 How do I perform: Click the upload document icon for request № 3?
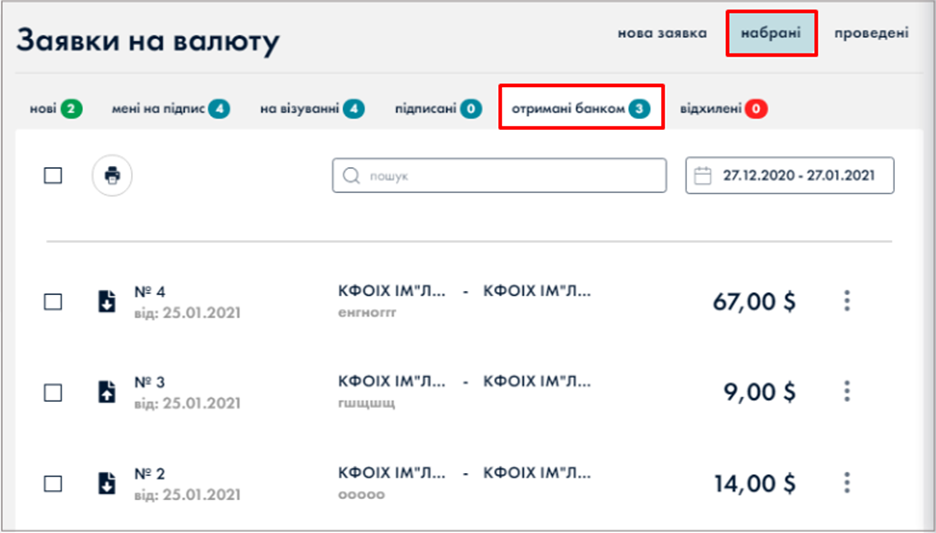(107, 392)
